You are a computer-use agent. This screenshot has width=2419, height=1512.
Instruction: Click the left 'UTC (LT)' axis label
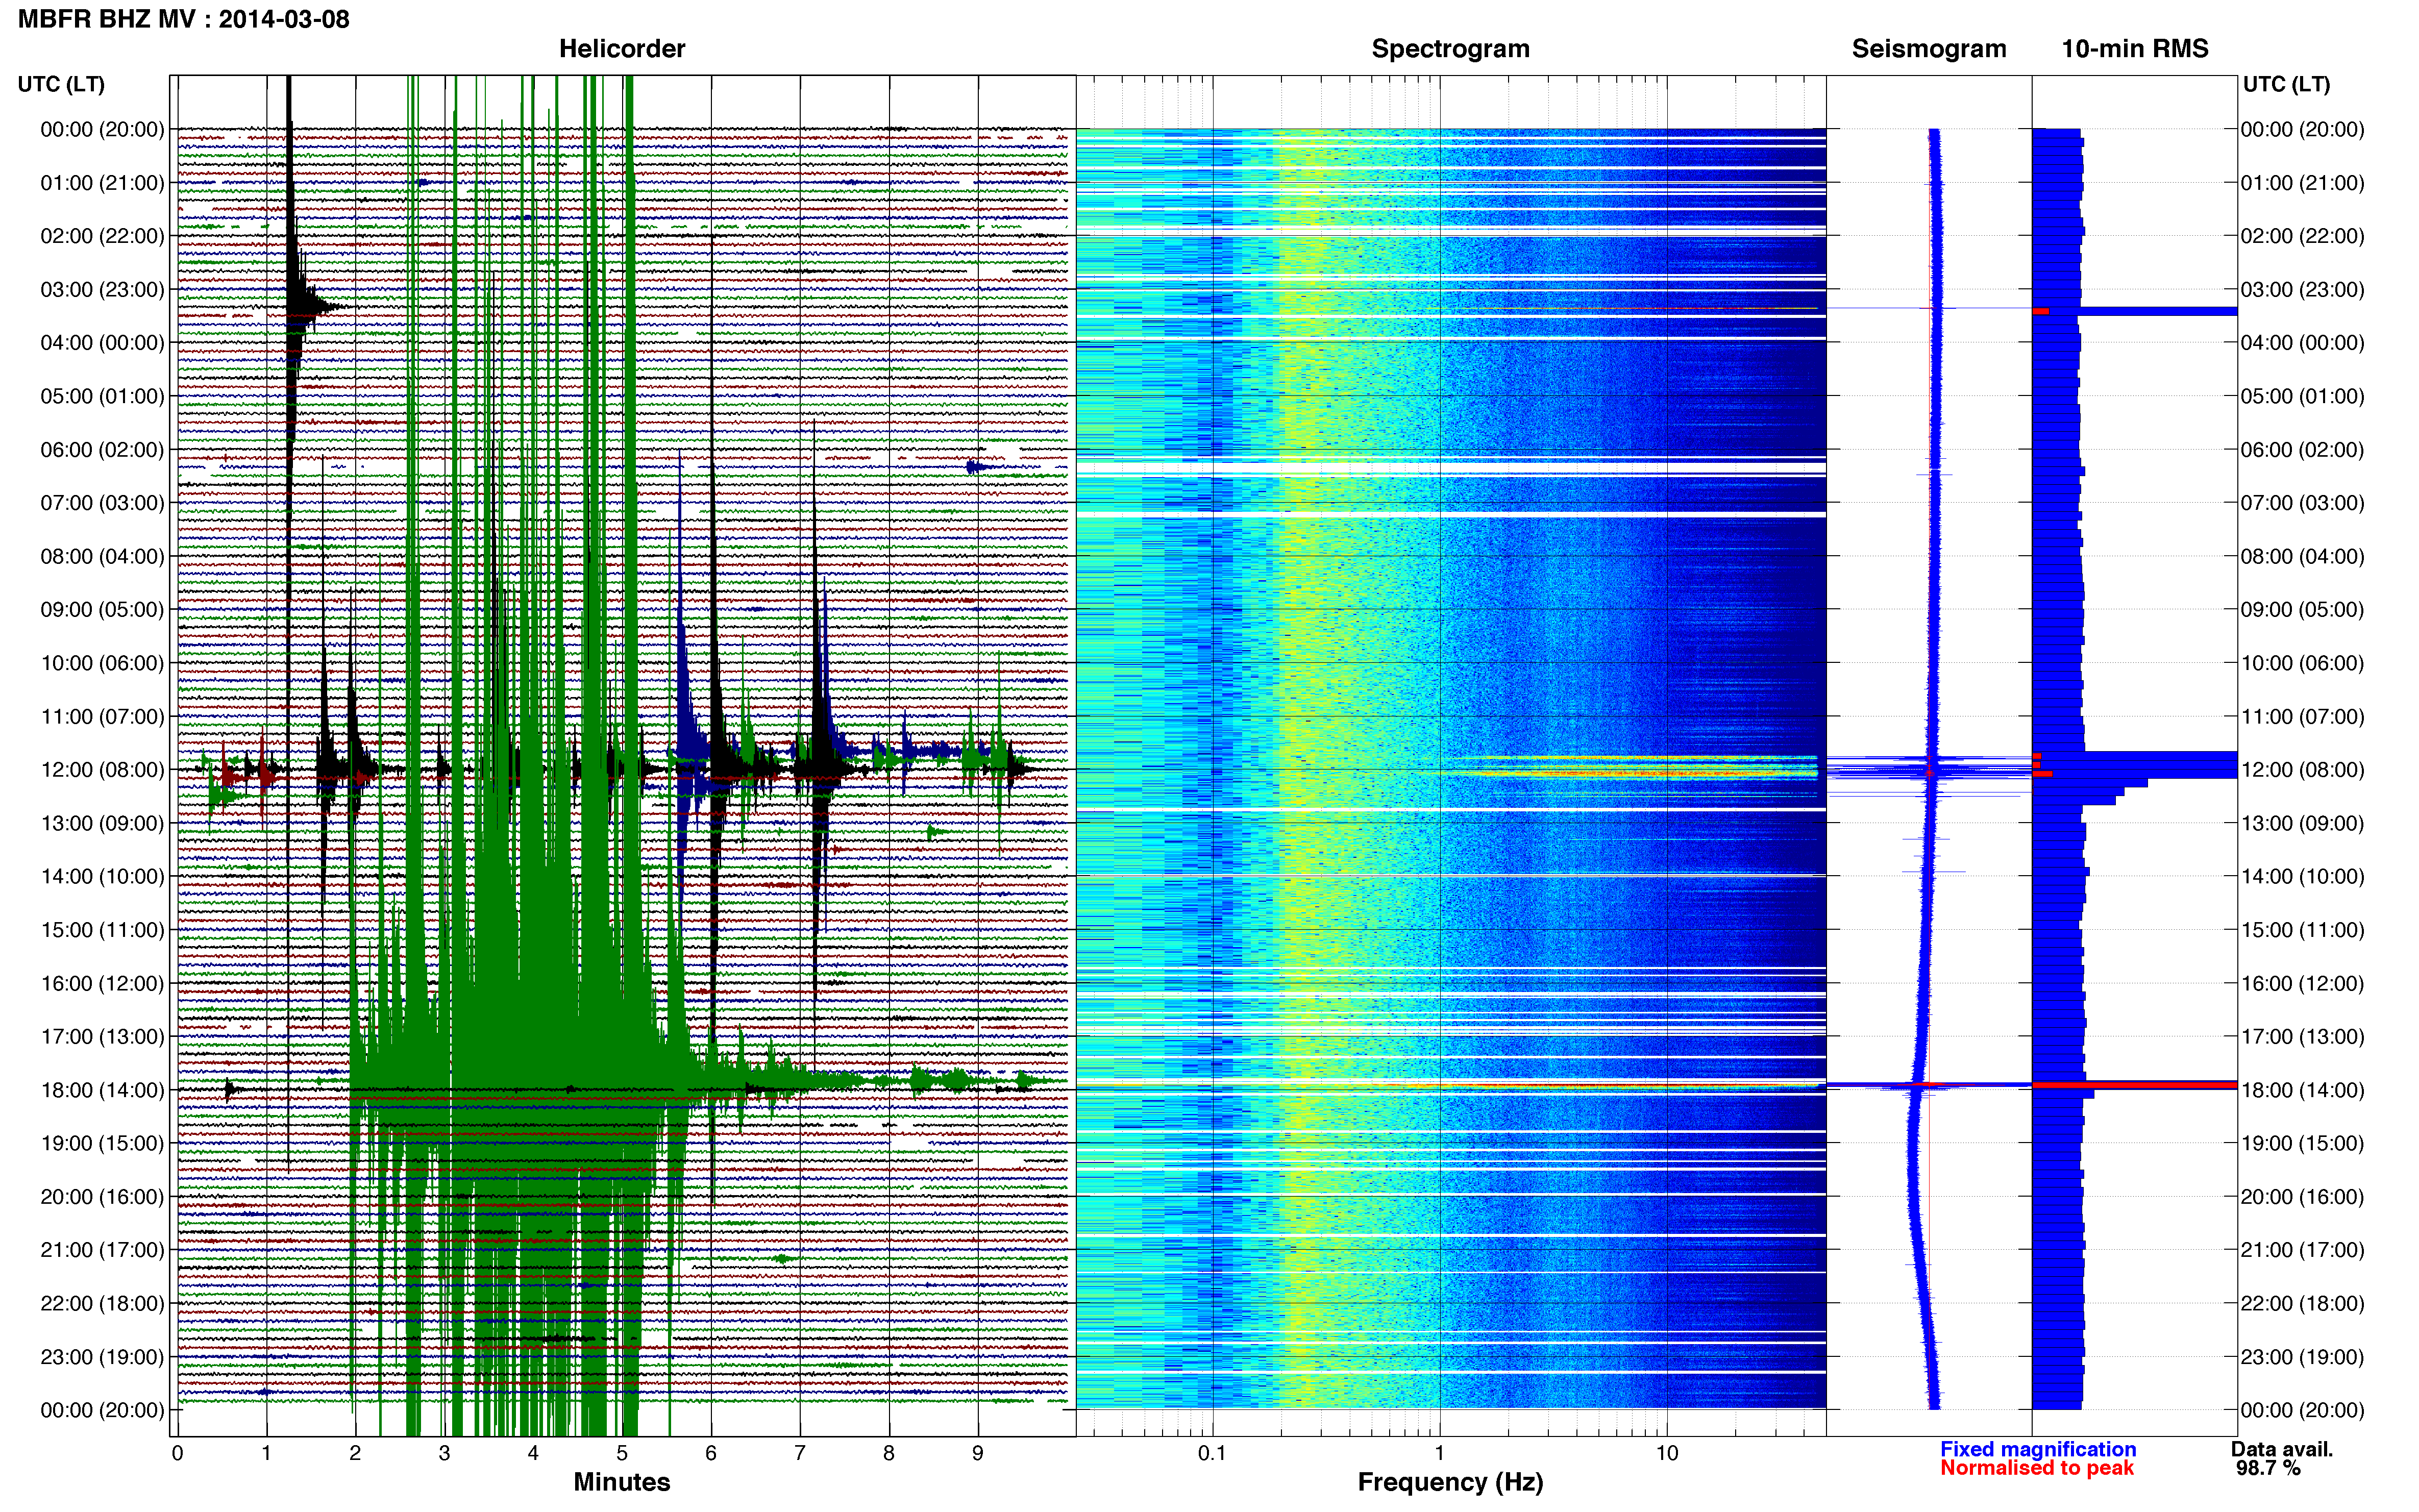click(x=61, y=84)
